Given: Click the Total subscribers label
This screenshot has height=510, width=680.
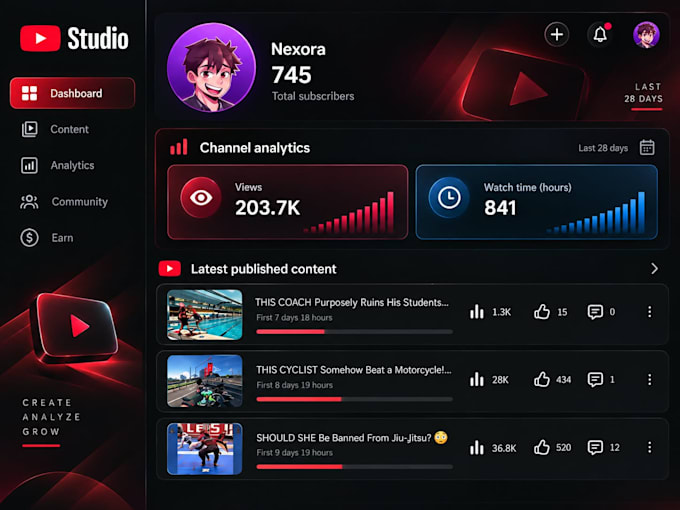Looking at the screenshot, I should (x=313, y=96).
